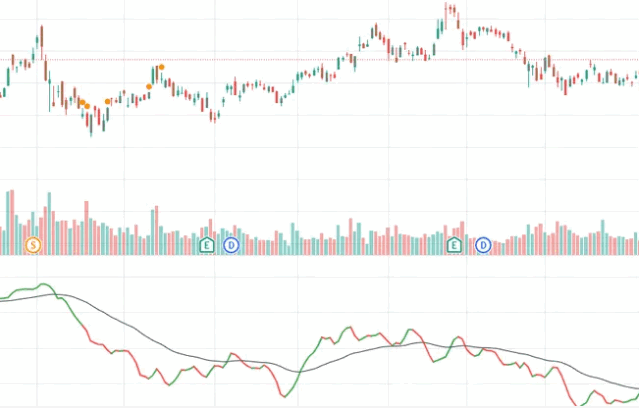Click the volume bar directly above the S marker
Viewport: 639px width, 408px height.
(x=33, y=224)
